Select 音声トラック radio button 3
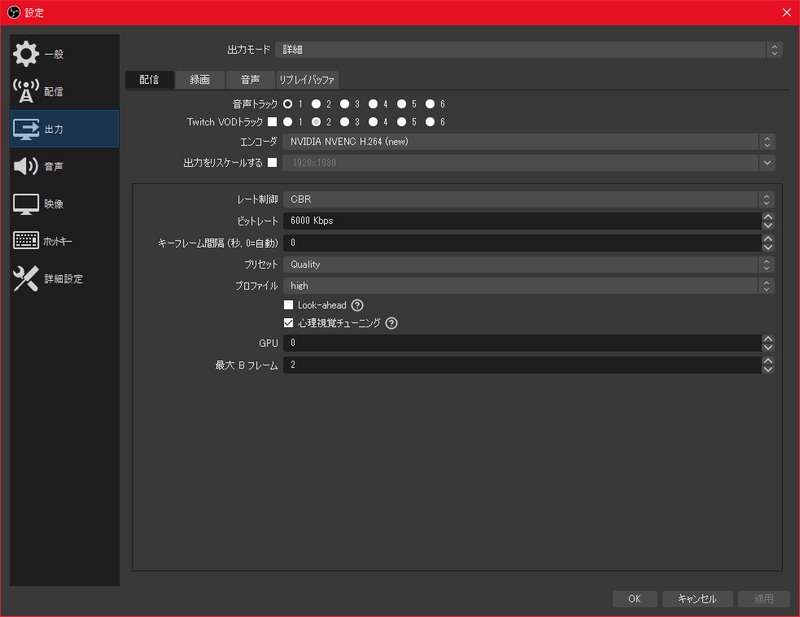This screenshot has height=617, width=800. (345, 104)
